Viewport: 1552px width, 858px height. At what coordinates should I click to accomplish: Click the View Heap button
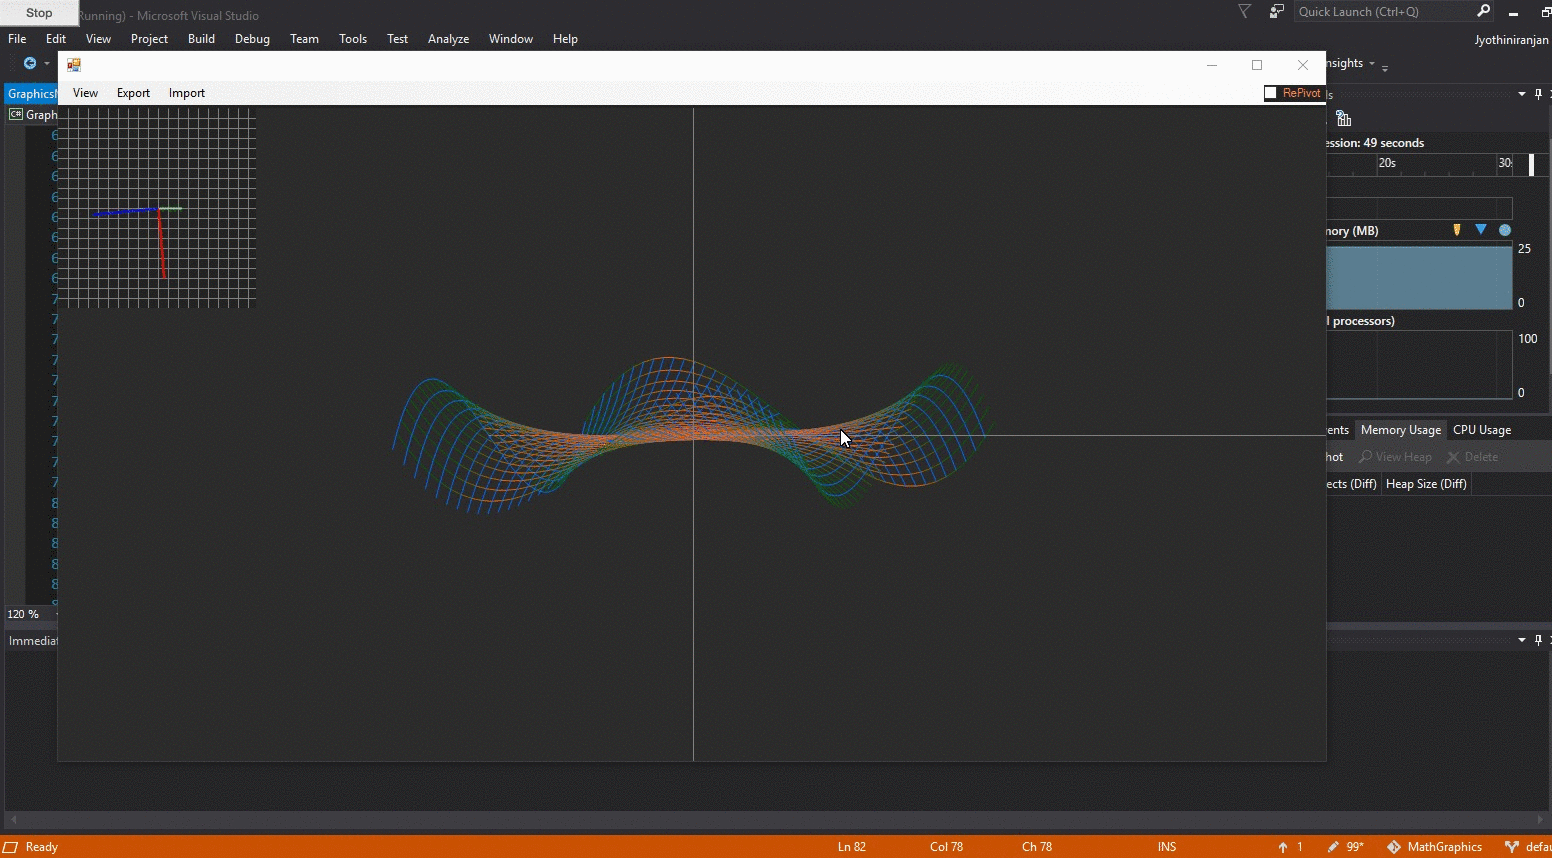[x=1395, y=457]
